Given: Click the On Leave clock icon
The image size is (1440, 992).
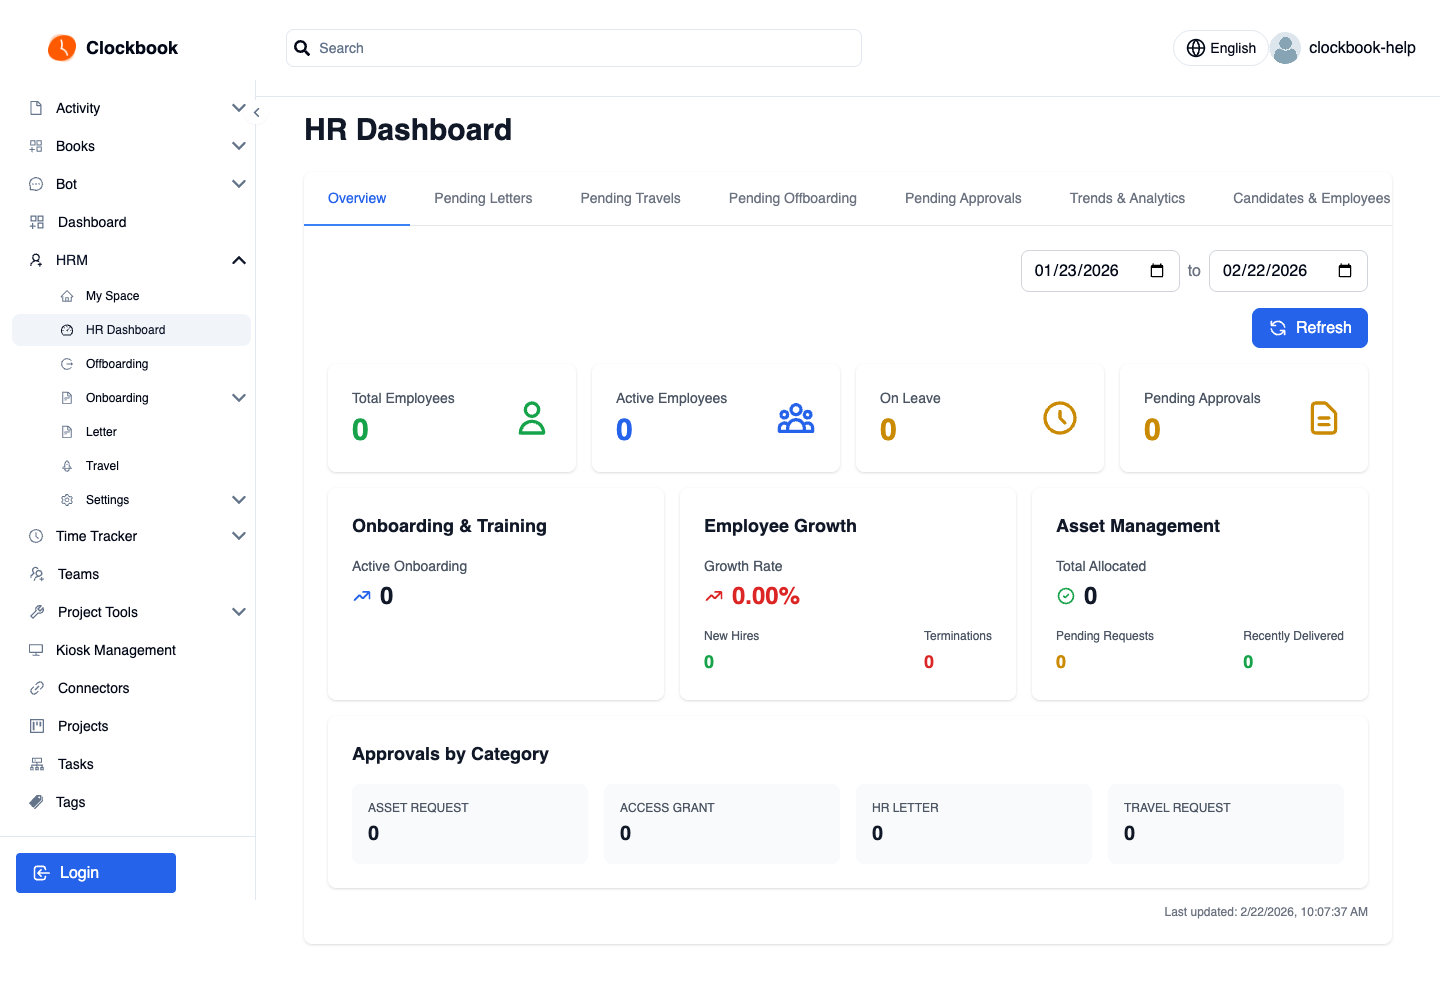Looking at the screenshot, I should point(1060,418).
